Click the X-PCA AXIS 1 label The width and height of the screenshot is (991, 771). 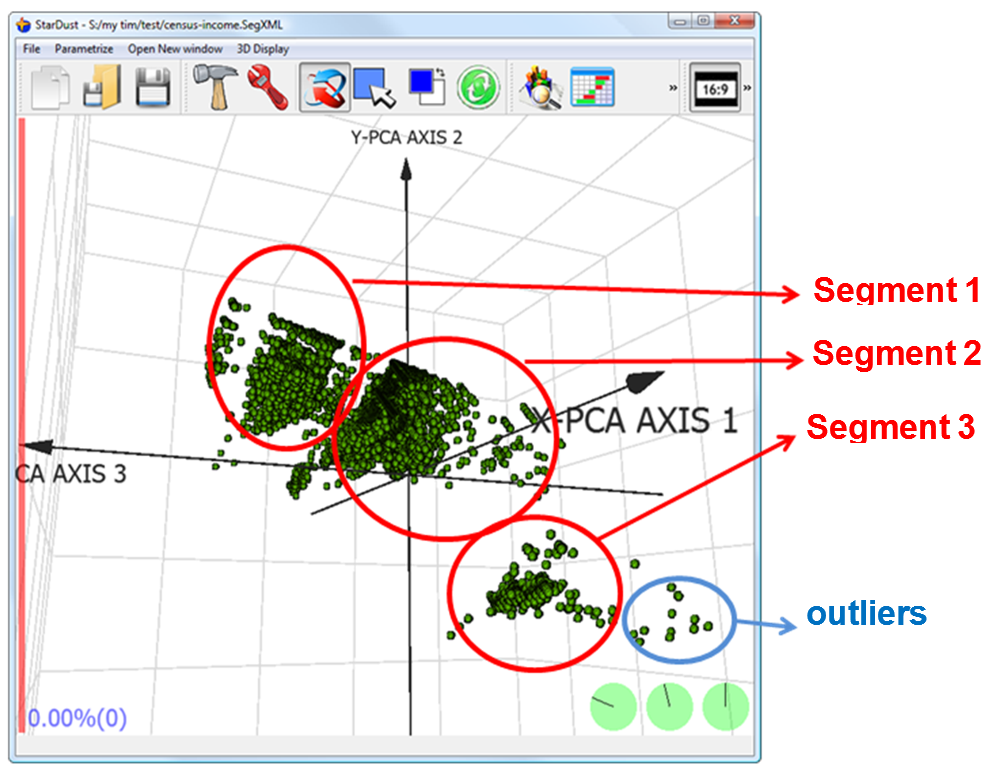pyautogui.click(x=634, y=421)
